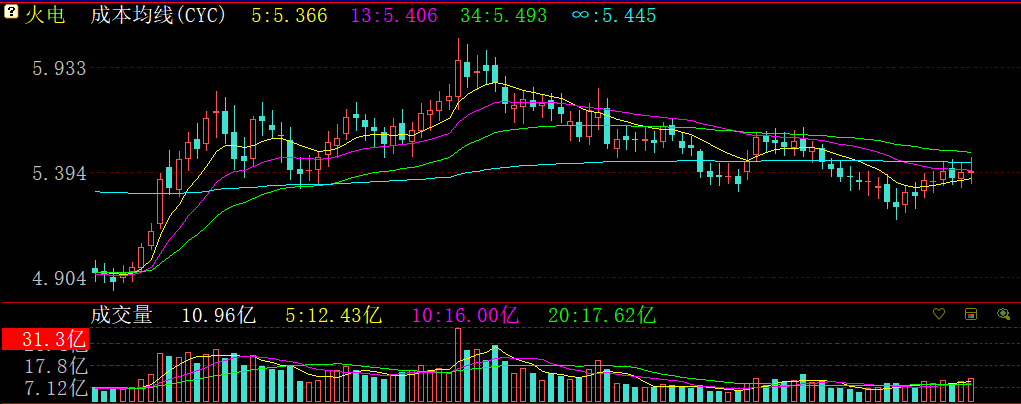Click the heart favorite icon
The width and height of the screenshot is (1021, 404).
[938, 314]
